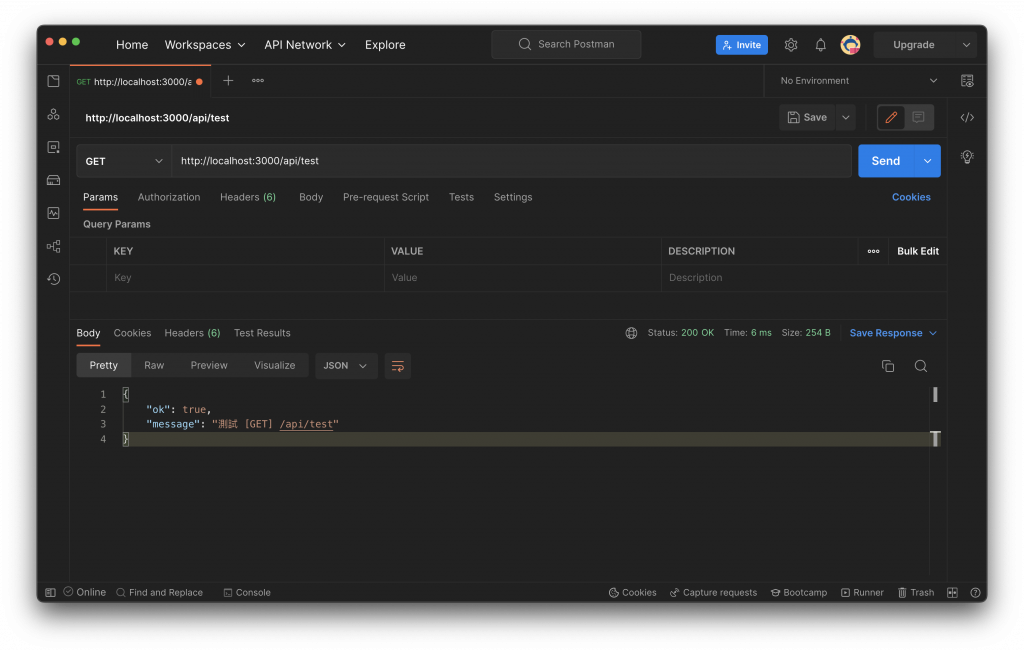Select the Visualize response view
The width and height of the screenshot is (1024, 651).
[x=274, y=366]
